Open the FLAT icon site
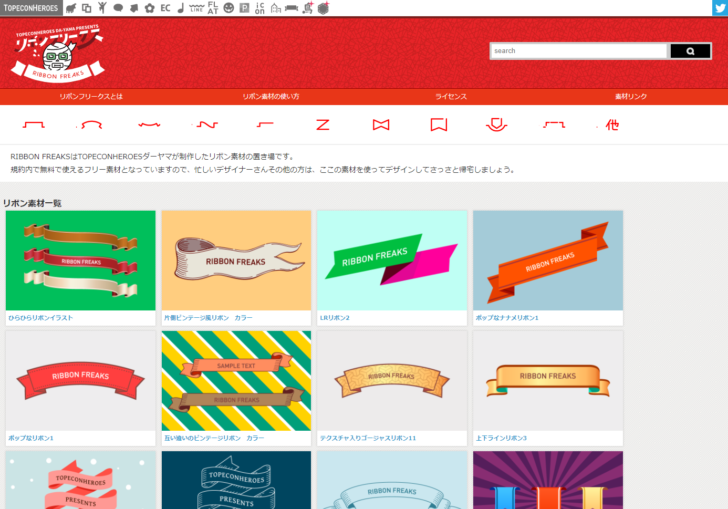Image resolution: width=728 pixels, height=509 pixels. coord(213,8)
